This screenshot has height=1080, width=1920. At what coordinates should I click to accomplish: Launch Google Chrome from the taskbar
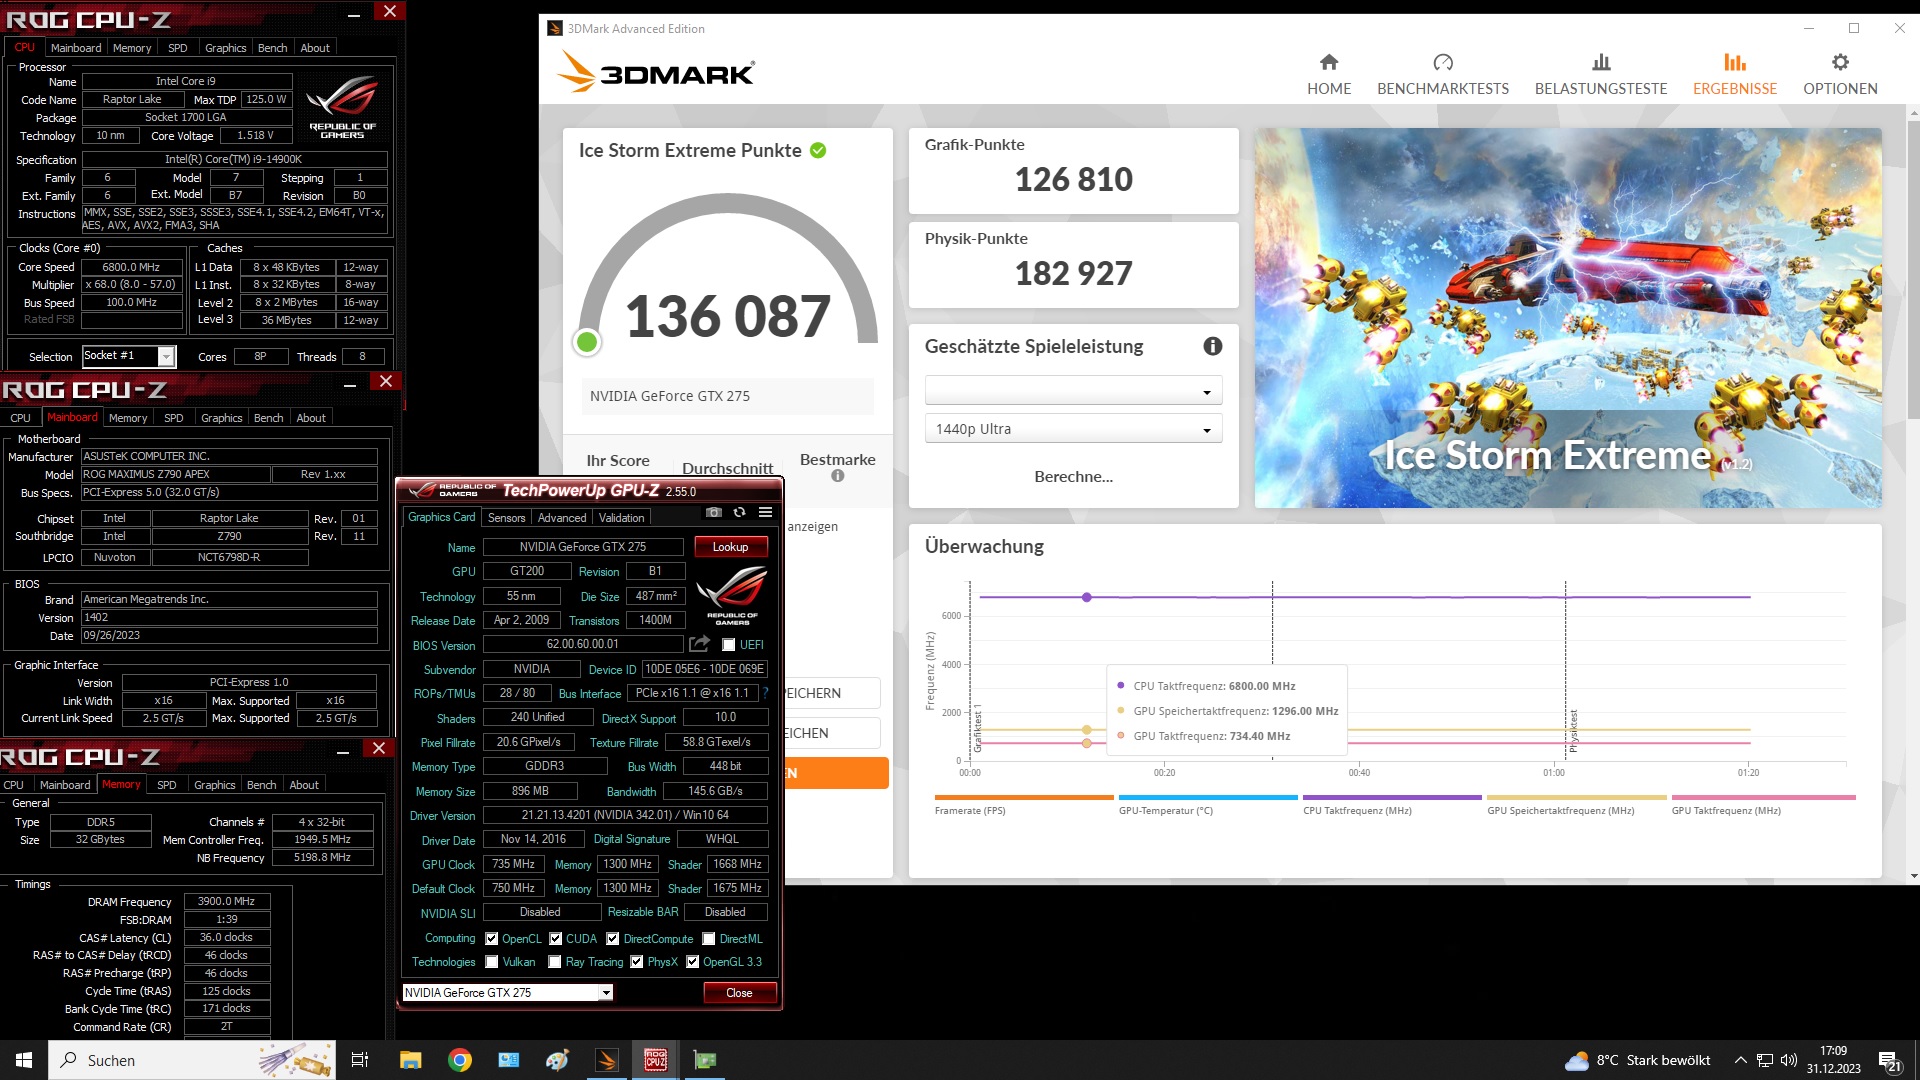click(460, 1060)
